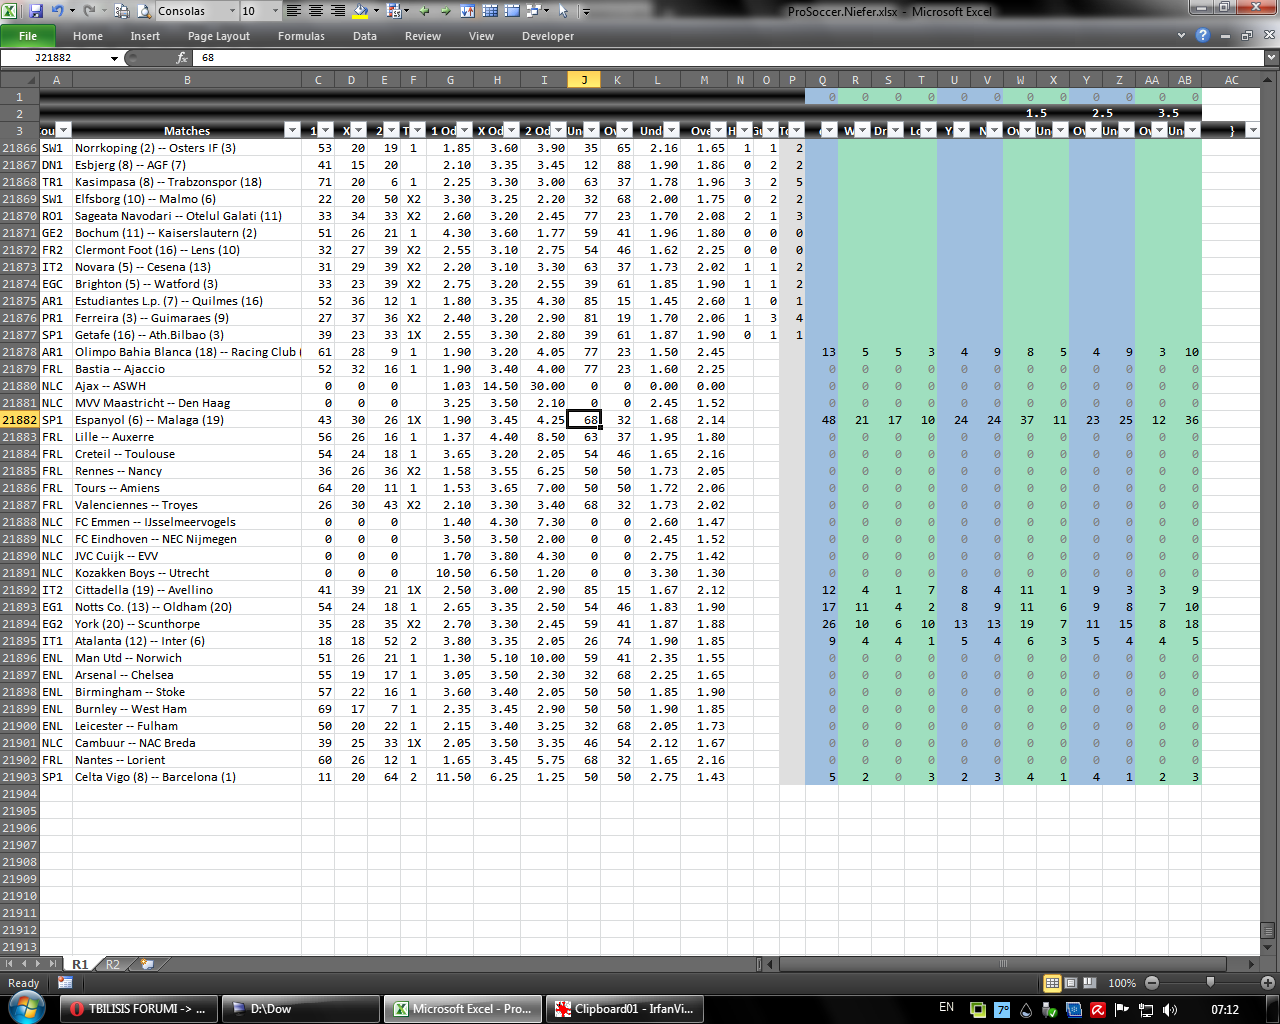
Task: Open Customize Quick Access Toolbar dropdown
Action: [586, 11]
